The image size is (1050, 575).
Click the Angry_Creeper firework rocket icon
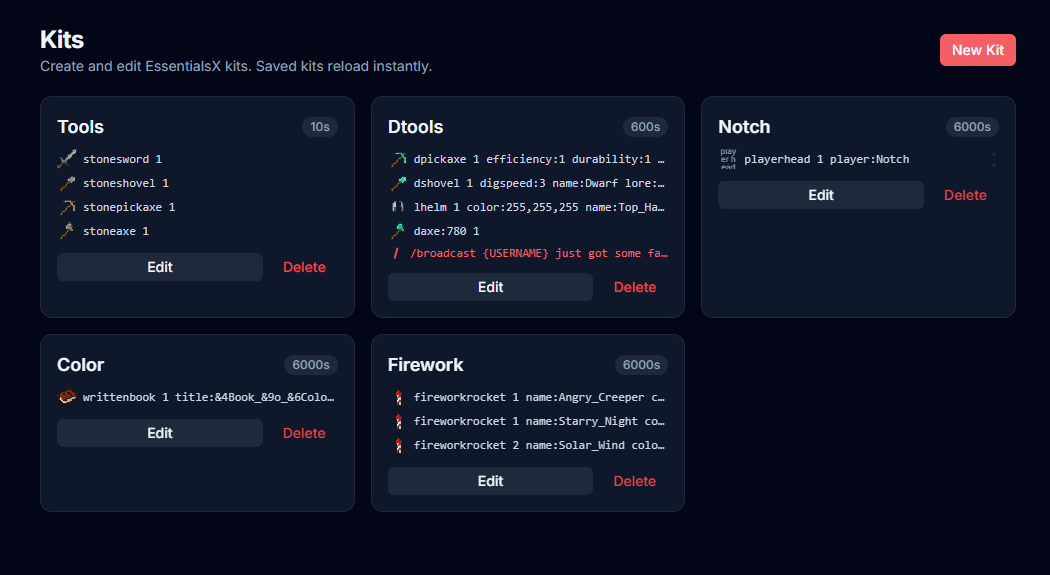398,397
